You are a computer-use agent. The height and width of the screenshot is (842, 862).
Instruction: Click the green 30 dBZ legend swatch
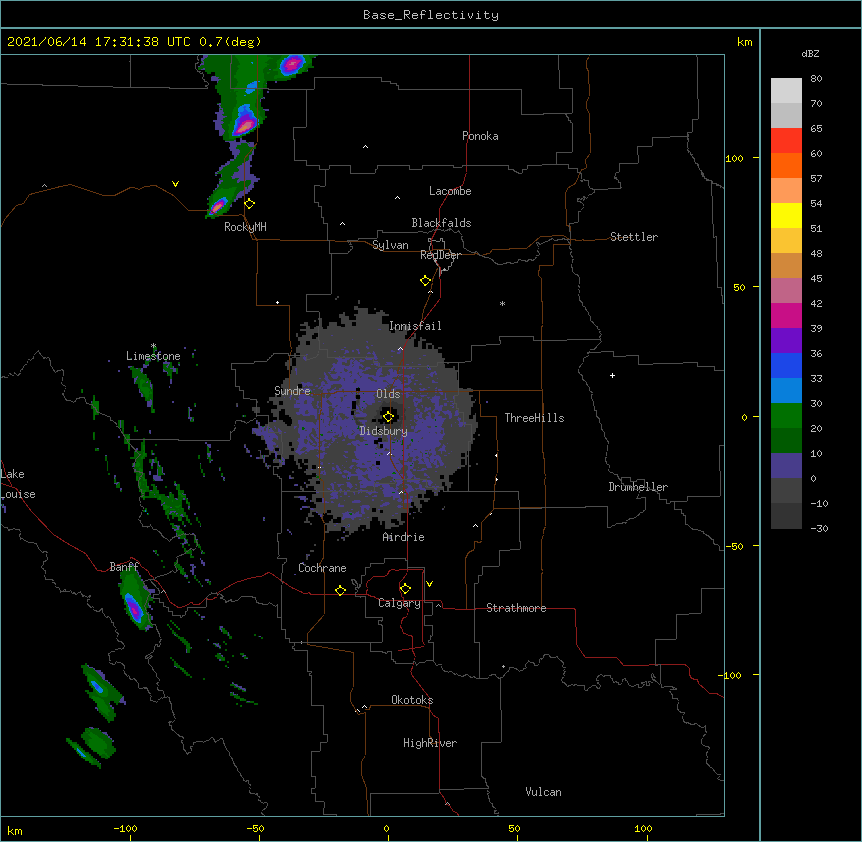pyautogui.click(x=786, y=416)
